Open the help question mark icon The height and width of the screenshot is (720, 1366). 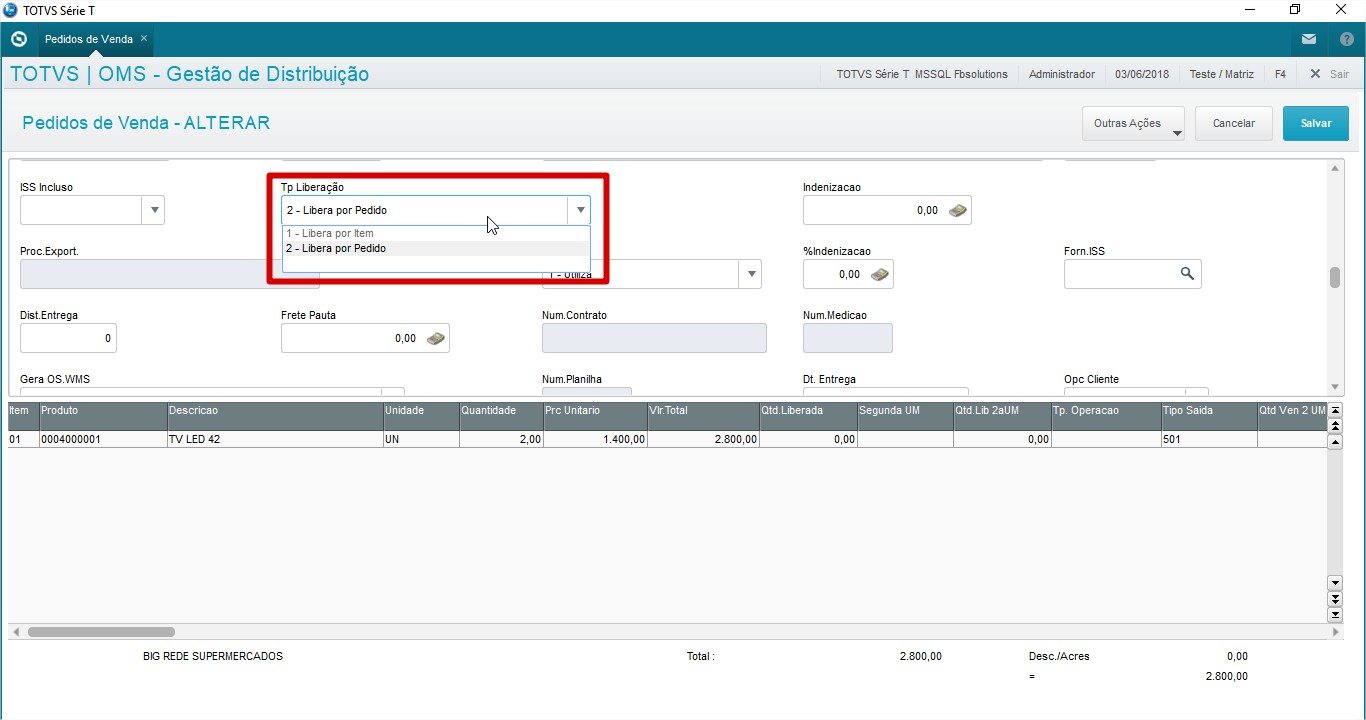[1346, 39]
